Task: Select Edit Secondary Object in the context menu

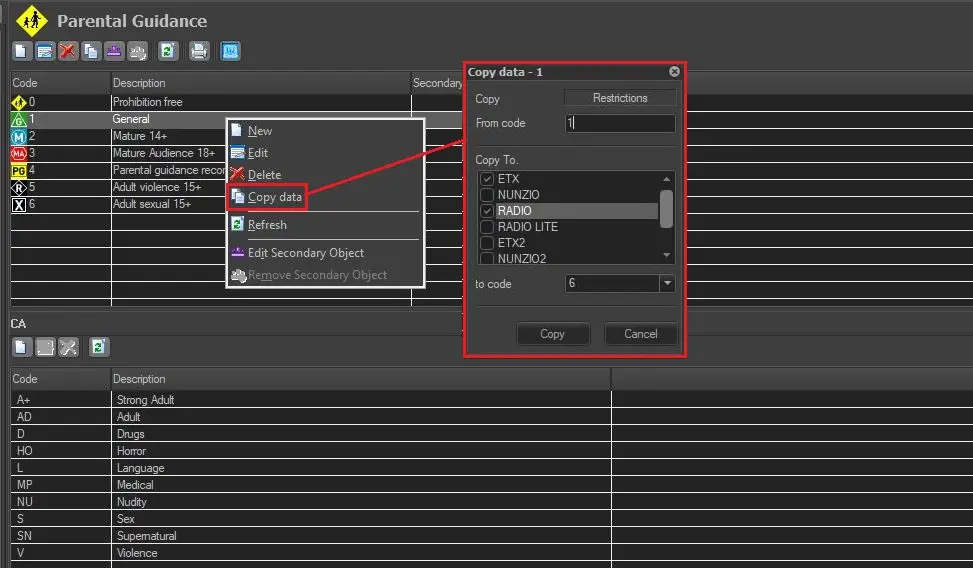Action: pyautogui.click(x=305, y=253)
